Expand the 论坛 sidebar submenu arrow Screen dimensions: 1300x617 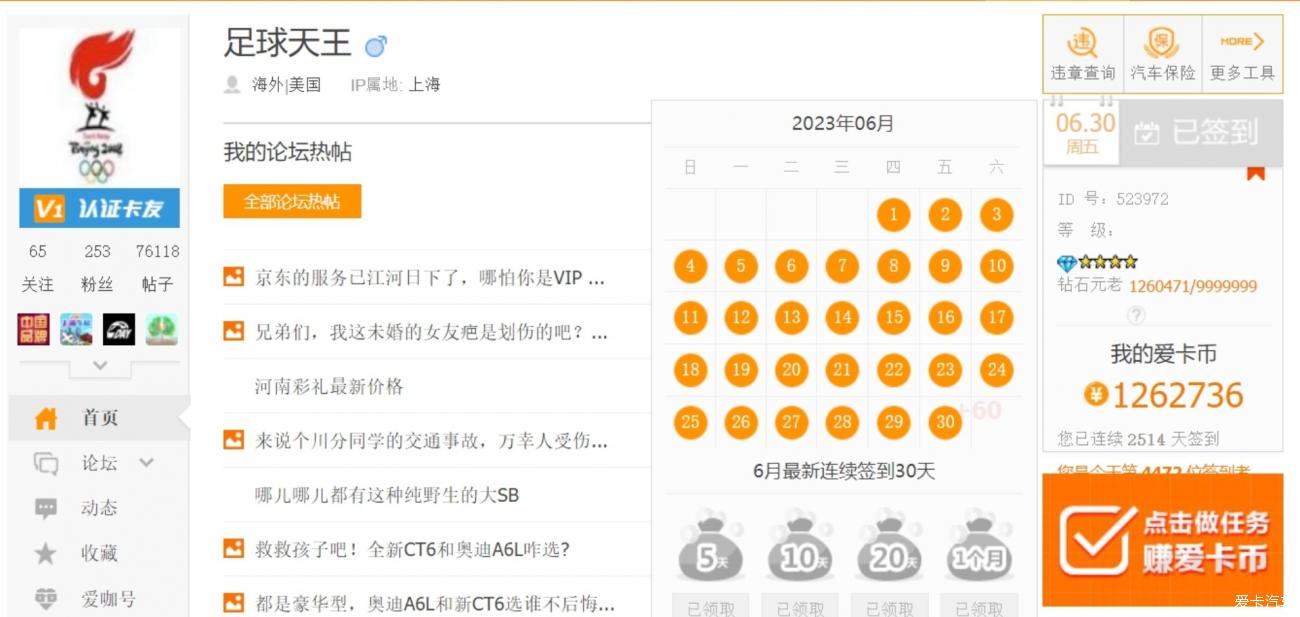click(147, 463)
